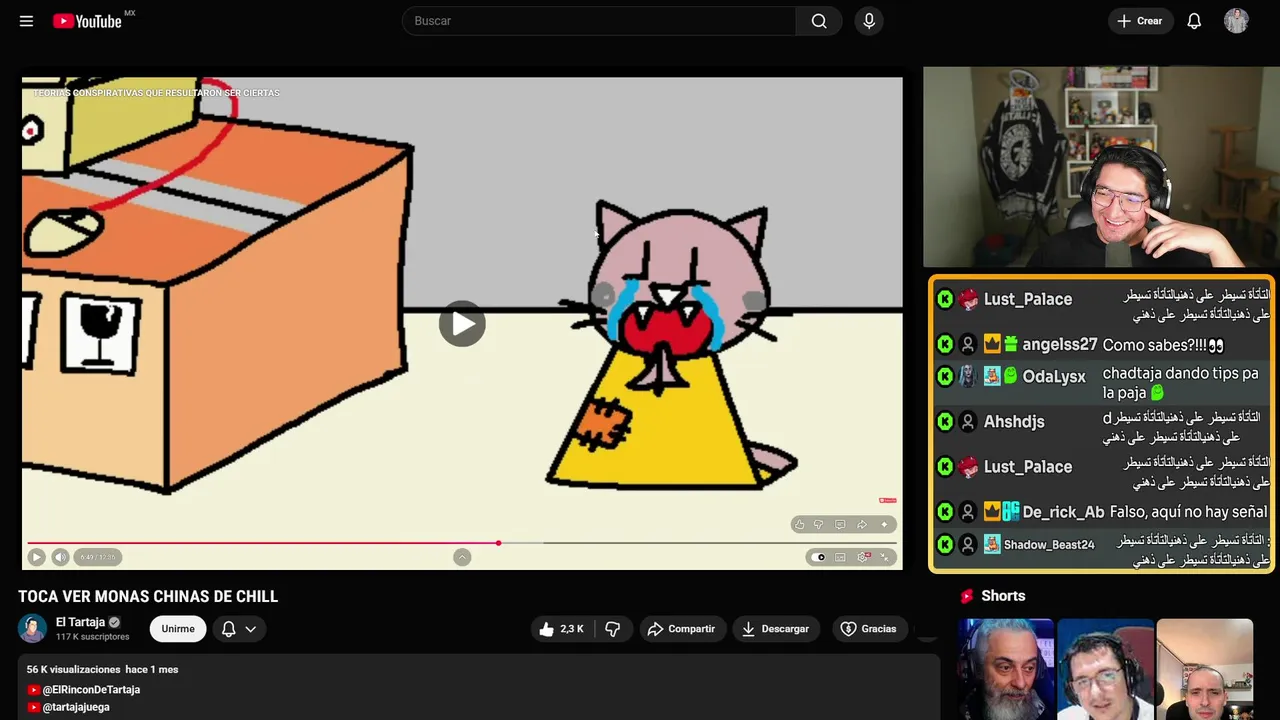Click the title 'TOCA VER MONAS CHINAS DE CHILL'
This screenshot has width=1280, height=720.
coord(148,596)
